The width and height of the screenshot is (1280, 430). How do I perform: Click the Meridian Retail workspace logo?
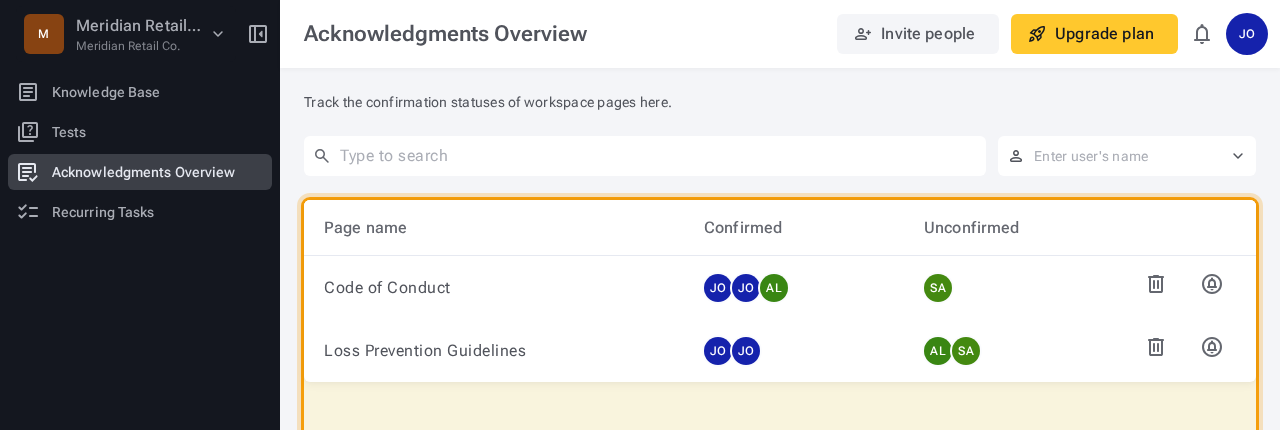(44, 34)
